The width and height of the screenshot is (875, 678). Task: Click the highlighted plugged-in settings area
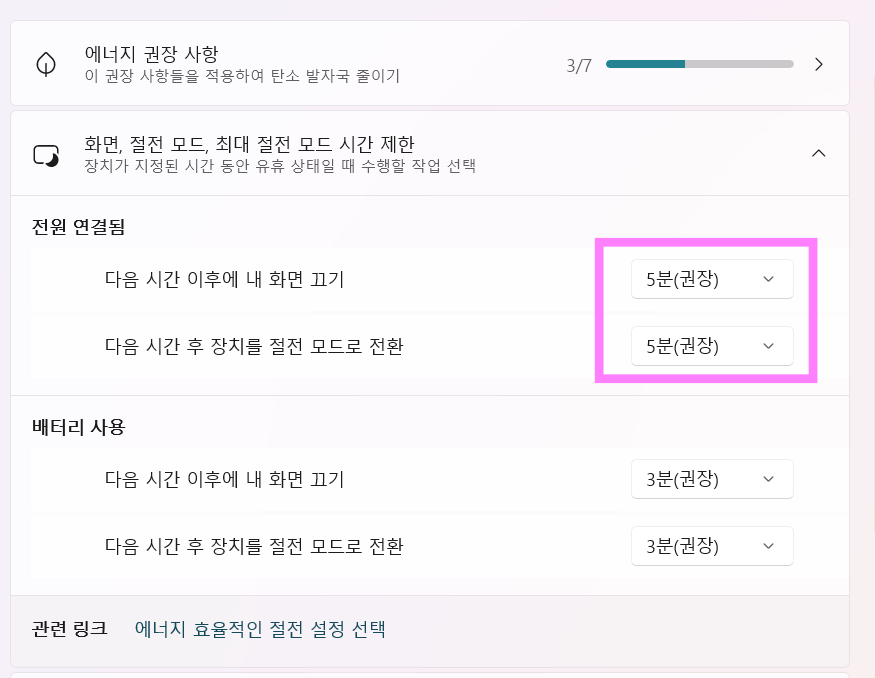(706, 312)
